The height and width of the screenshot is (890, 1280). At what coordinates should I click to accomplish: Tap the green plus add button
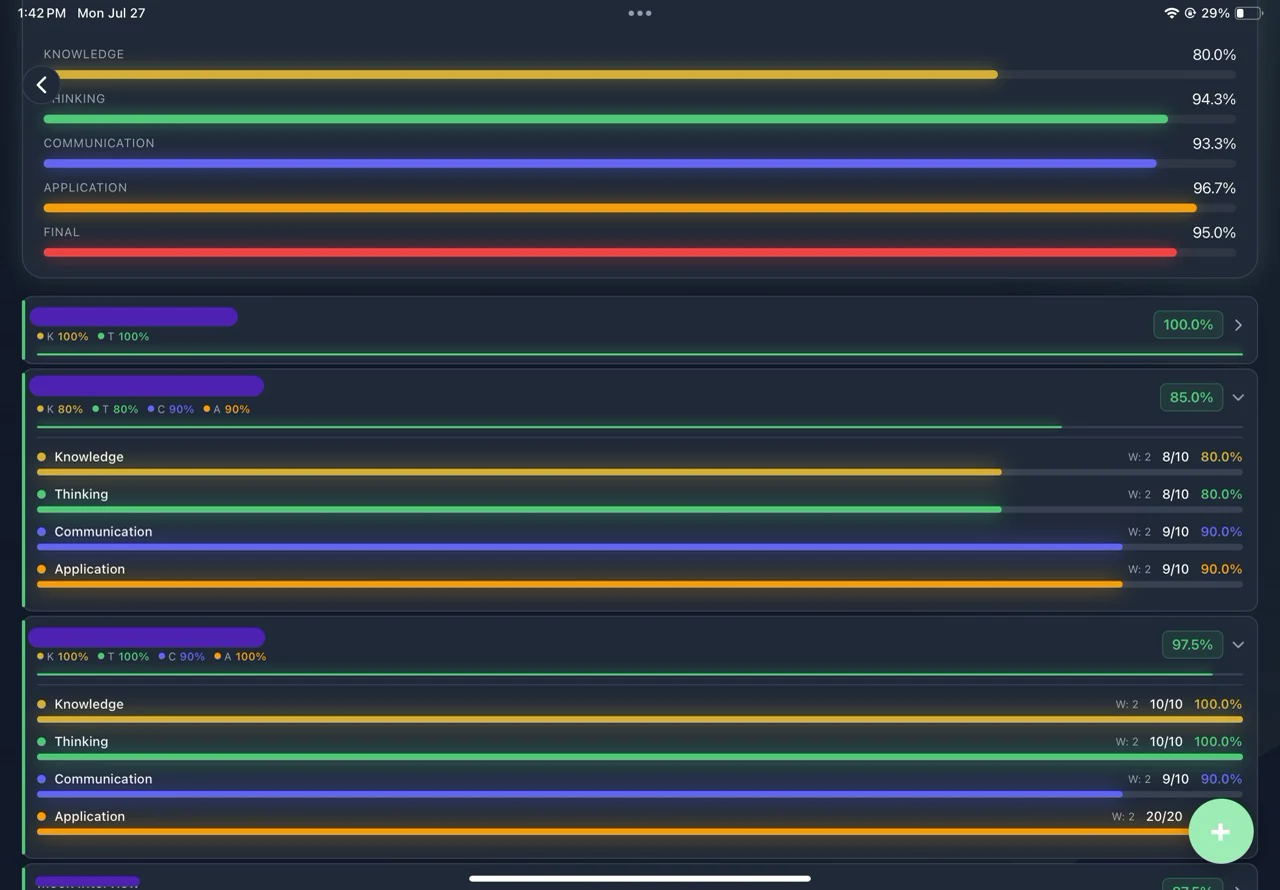click(1220, 831)
